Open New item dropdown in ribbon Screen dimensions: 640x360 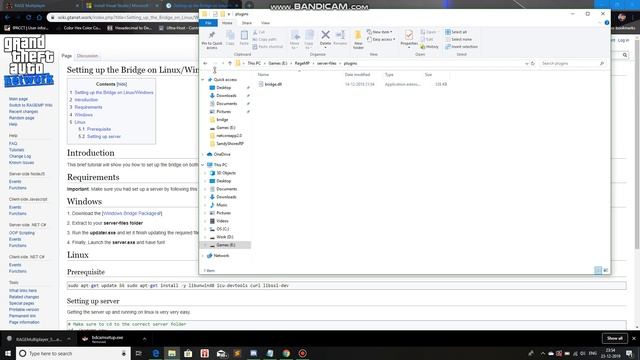380,32
